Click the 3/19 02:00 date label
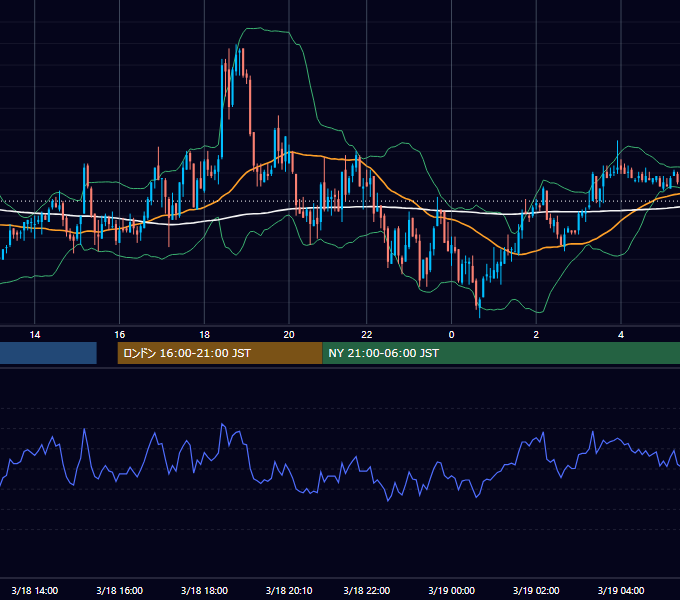Screen dimensions: 680x600 [x=536, y=590]
